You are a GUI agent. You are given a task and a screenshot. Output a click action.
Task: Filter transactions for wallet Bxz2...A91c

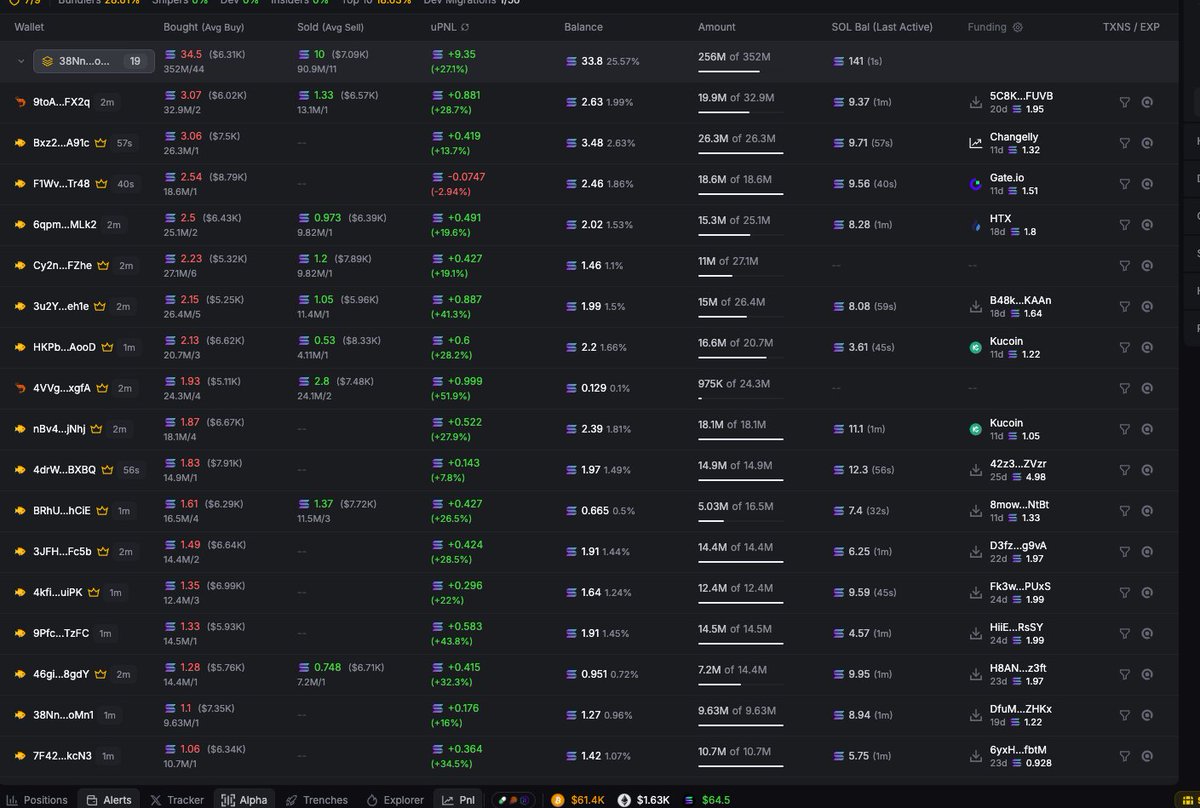point(1124,143)
